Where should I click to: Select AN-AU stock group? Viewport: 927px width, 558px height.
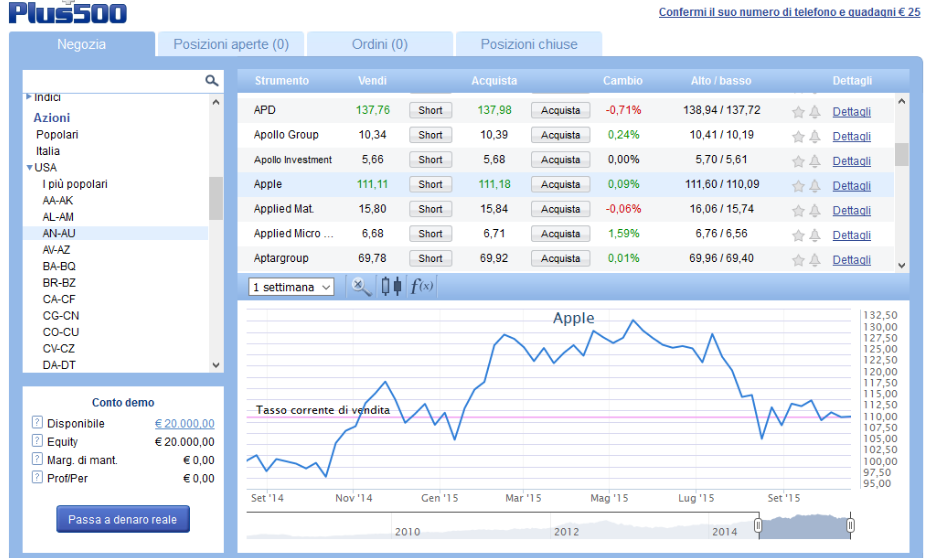[59, 233]
